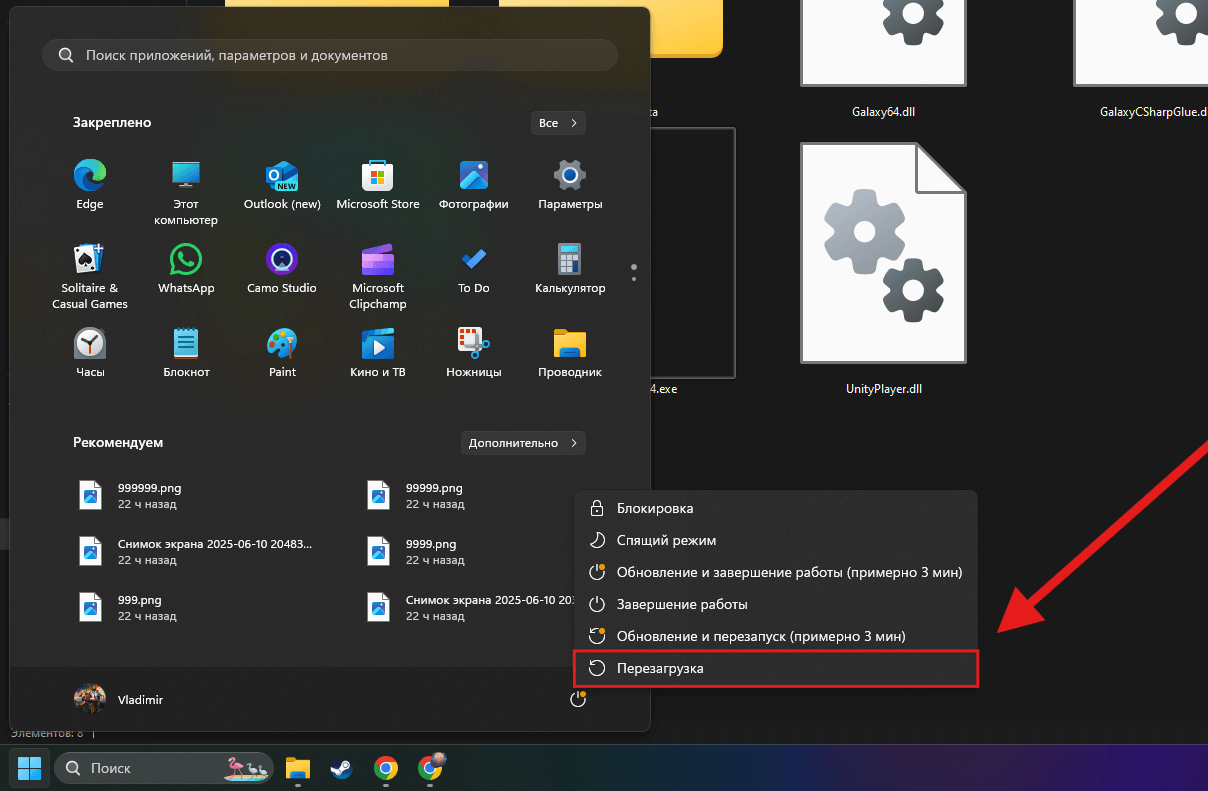
Task: Click pinned apps page indicator dots
Action: coord(634,273)
